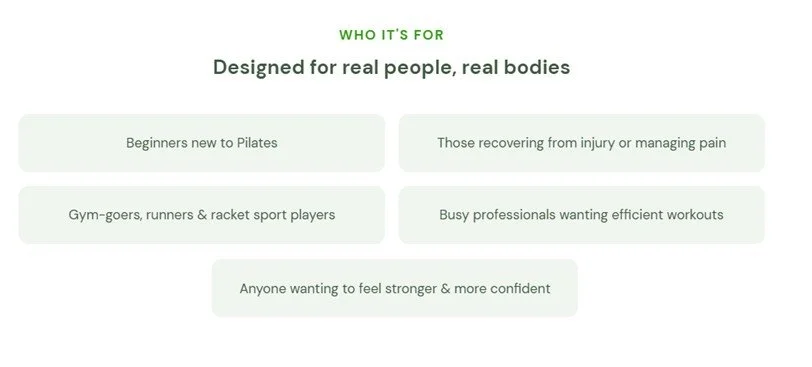812x367 pixels.
Task: Click the 'Designed for real people, real bodies' heading
Action: (392, 68)
